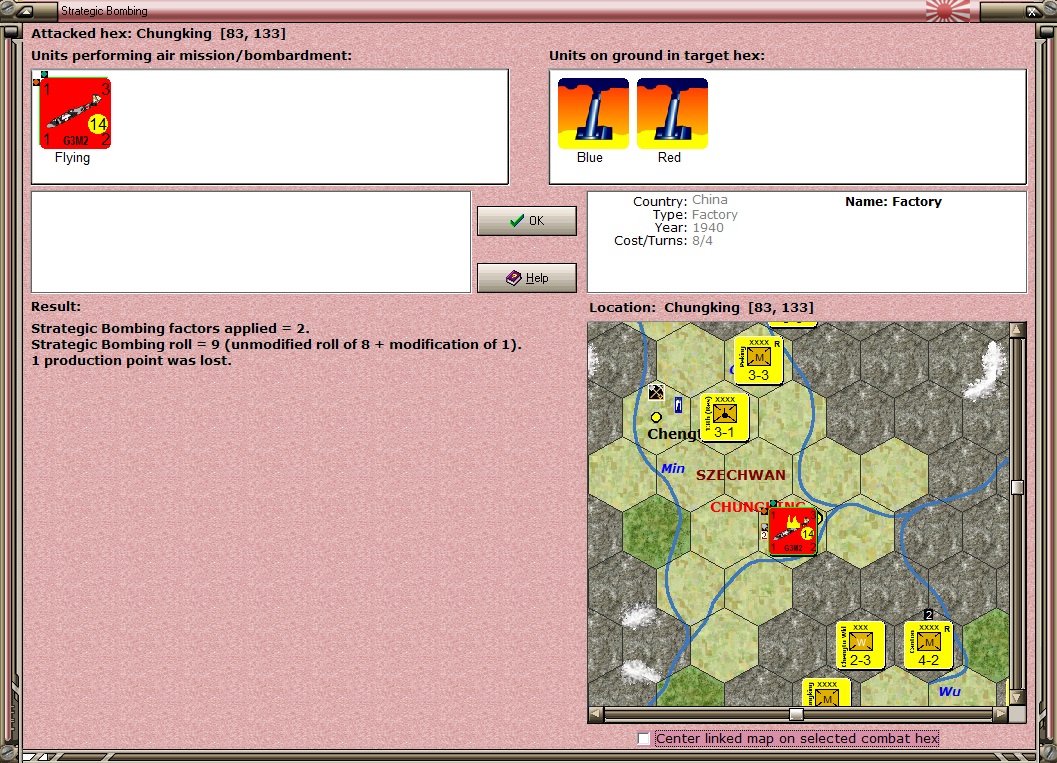
Task: Click the Year value '1940'
Action: pyautogui.click(x=708, y=228)
